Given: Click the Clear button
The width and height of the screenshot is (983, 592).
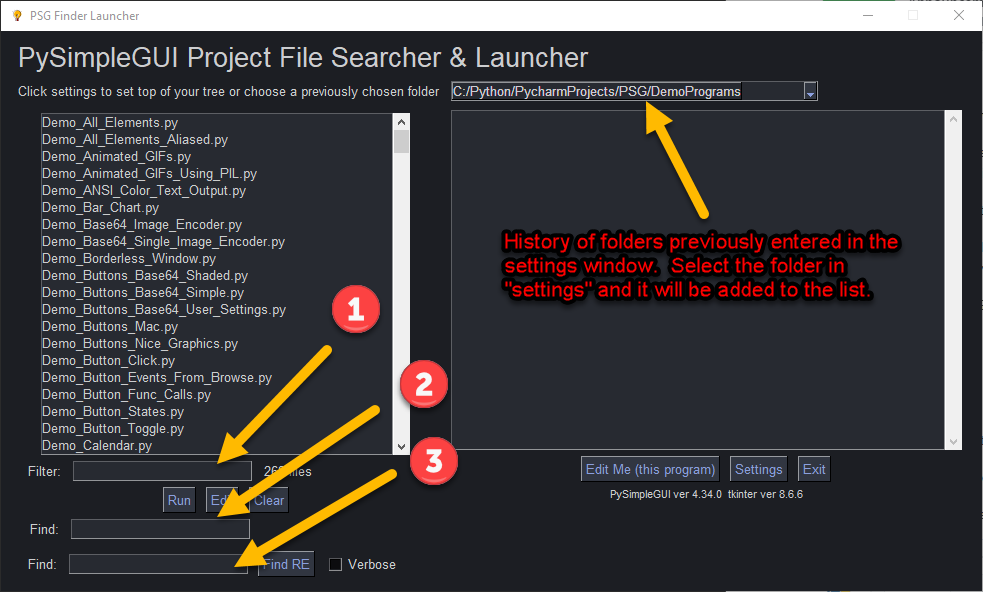Looking at the screenshot, I should [269, 500].
